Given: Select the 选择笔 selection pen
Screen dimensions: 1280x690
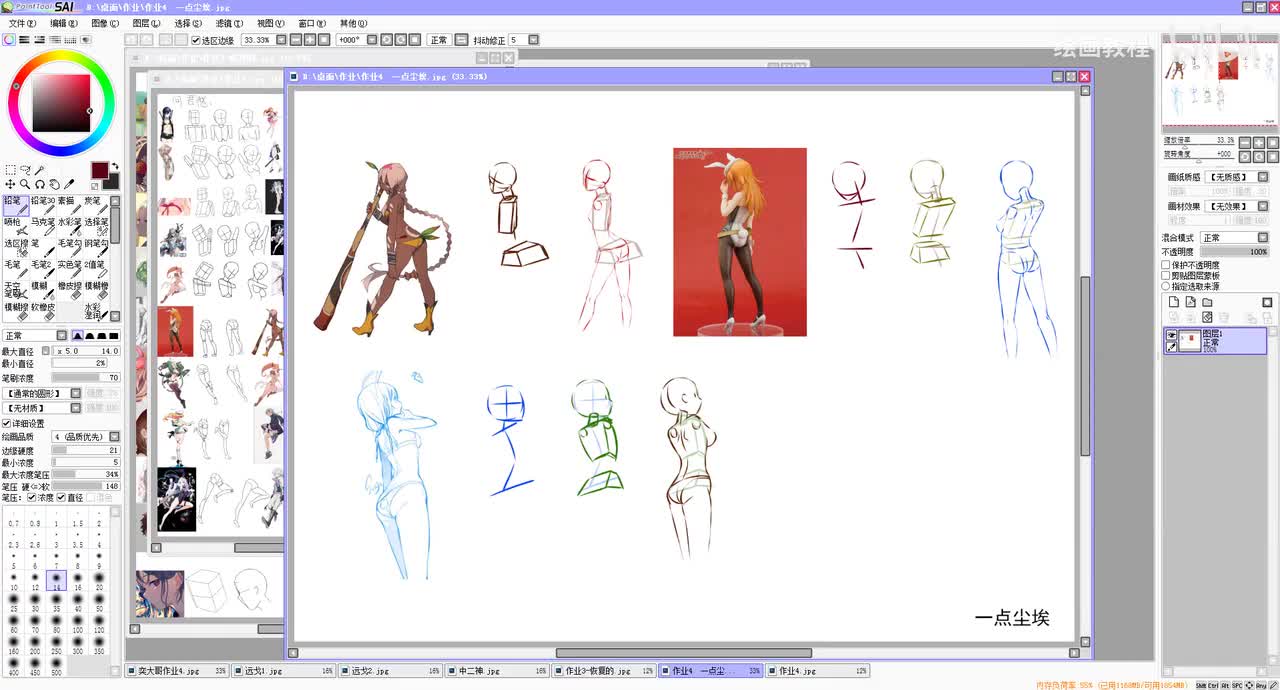Looking at the screenshot, I should [97, 228].
